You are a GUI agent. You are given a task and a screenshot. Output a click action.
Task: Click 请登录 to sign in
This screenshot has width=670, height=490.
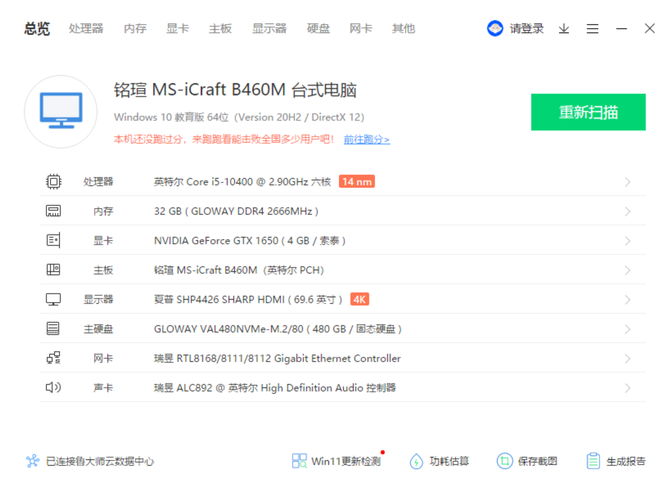pos(516,29)
